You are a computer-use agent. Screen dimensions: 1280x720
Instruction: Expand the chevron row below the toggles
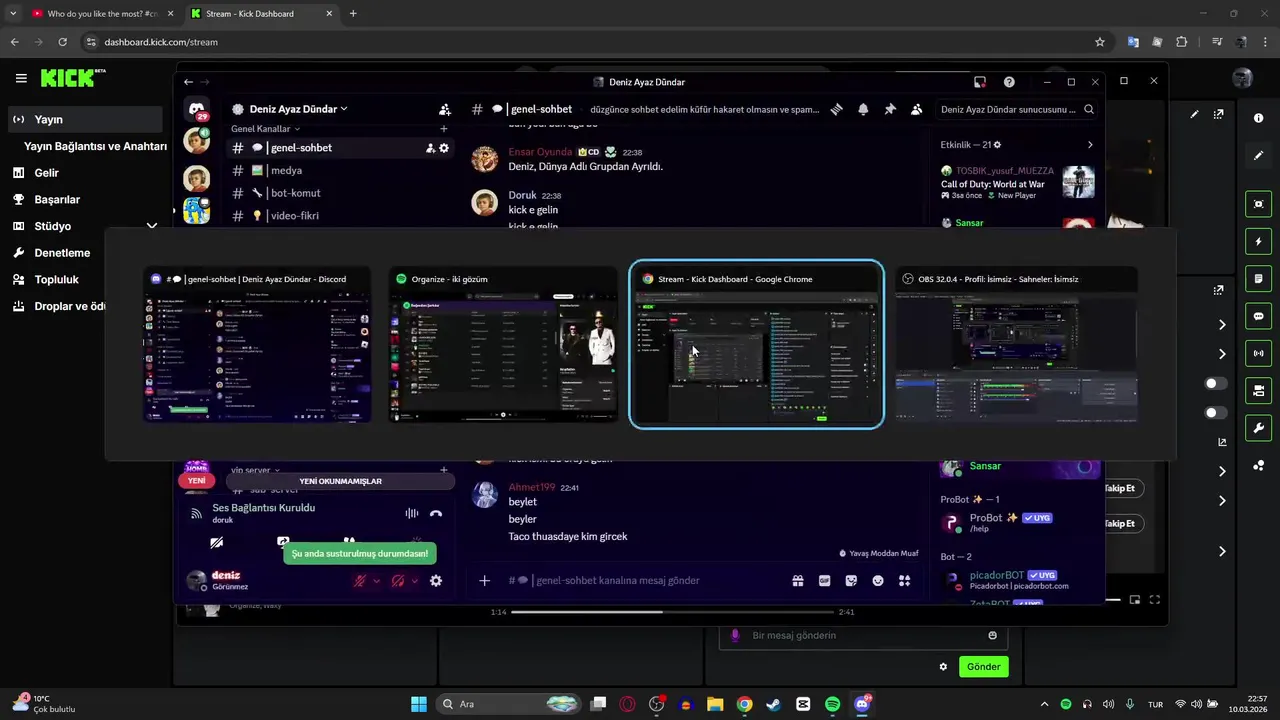(1222, 471)
